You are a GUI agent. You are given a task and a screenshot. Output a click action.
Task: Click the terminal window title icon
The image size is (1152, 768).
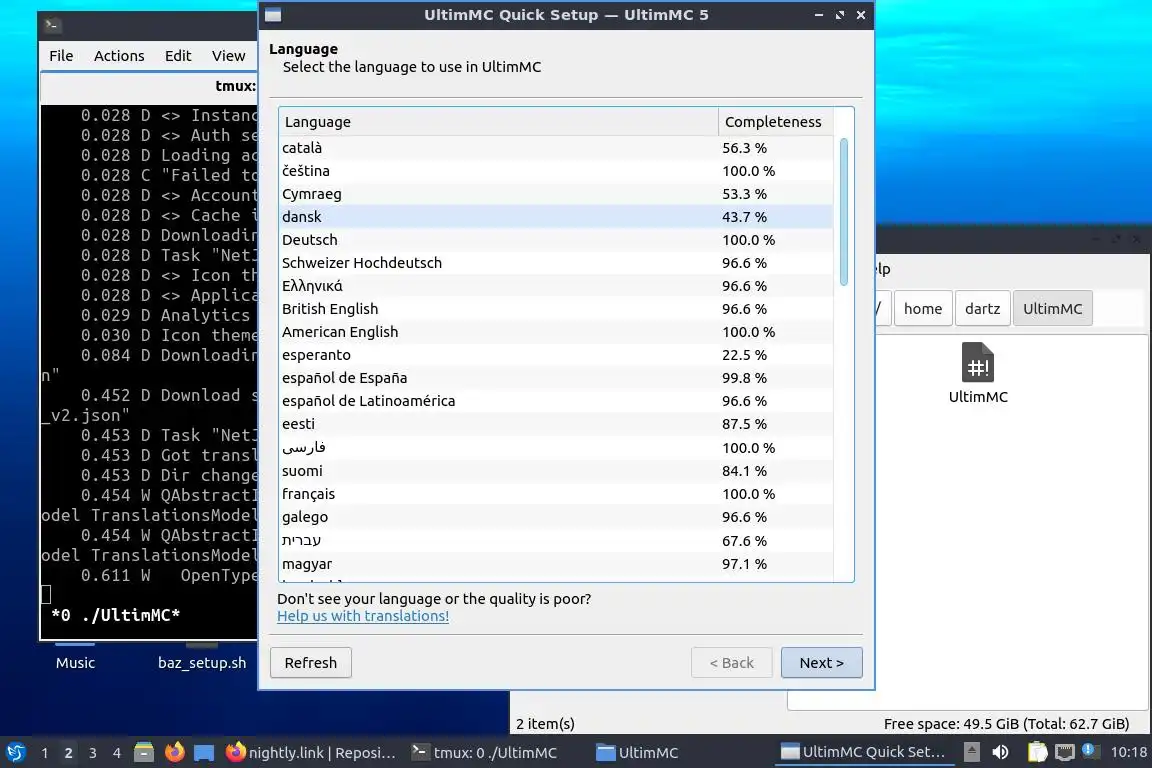click(x=51, y=25)
